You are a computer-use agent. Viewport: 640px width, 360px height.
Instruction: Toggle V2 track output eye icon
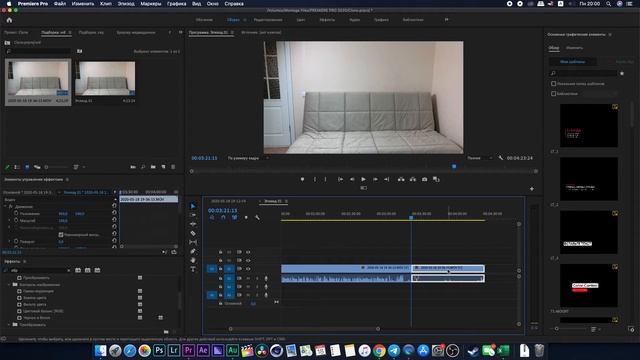[x=248, y=260]
